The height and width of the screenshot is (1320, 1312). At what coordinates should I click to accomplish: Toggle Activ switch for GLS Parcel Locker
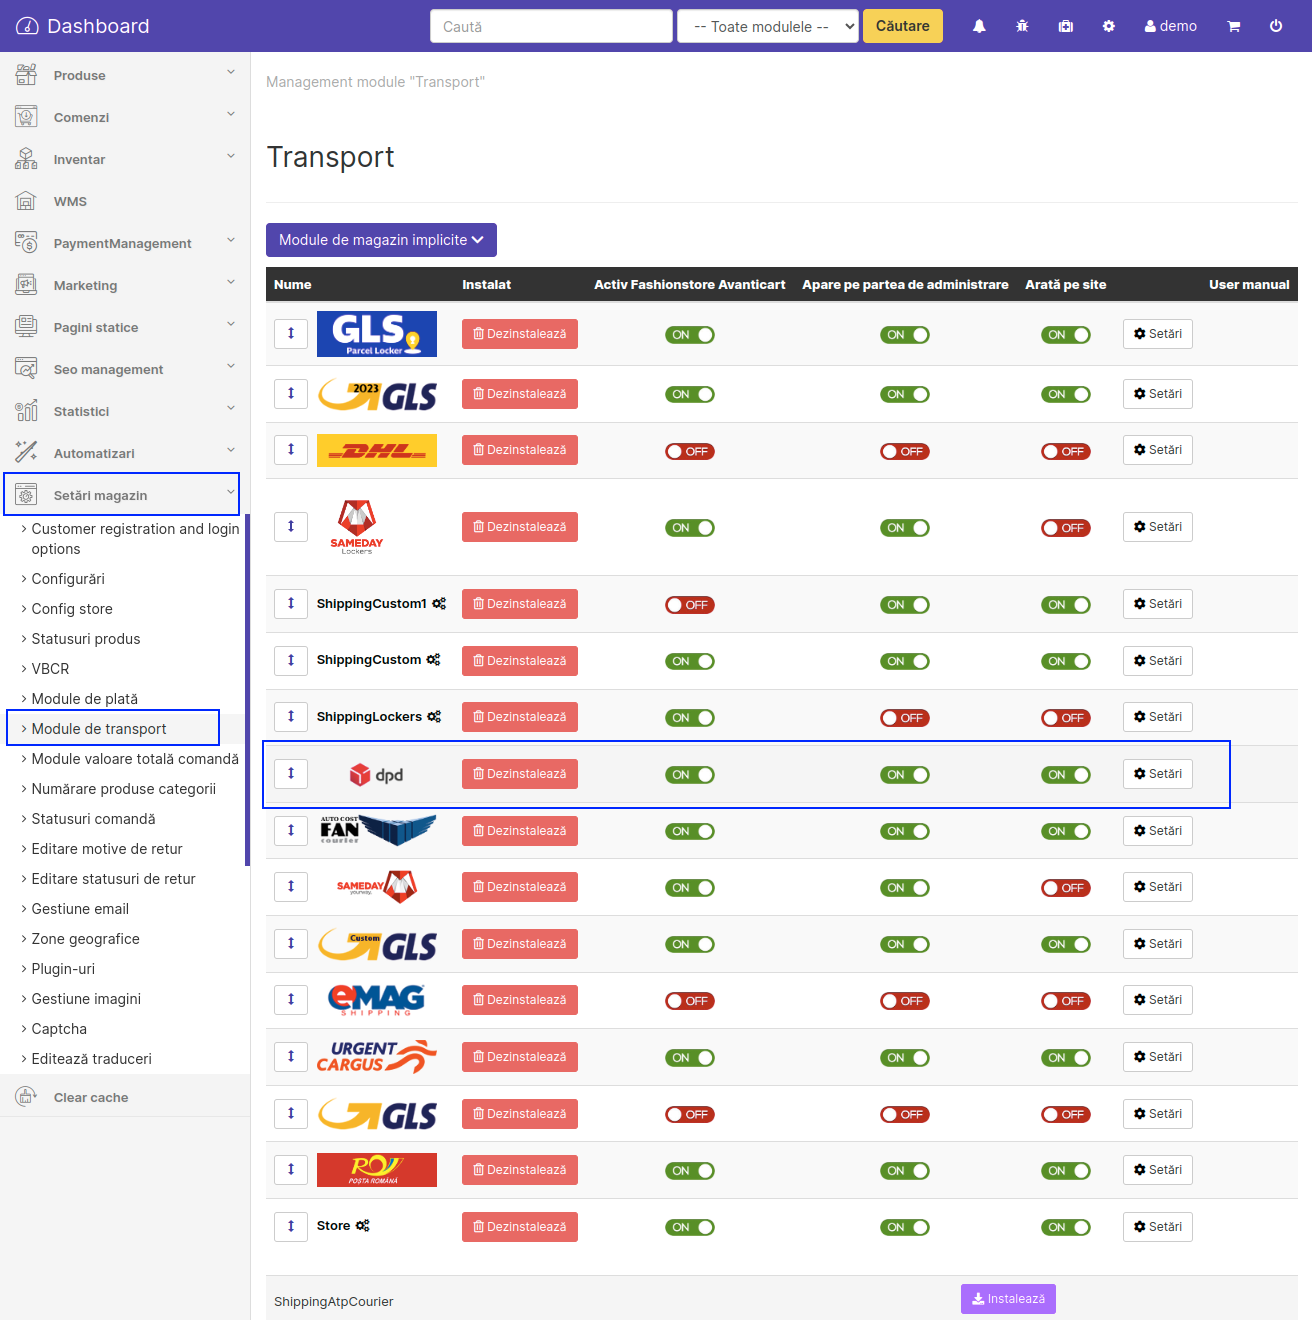pyautogui.click(x=690, y=335)
